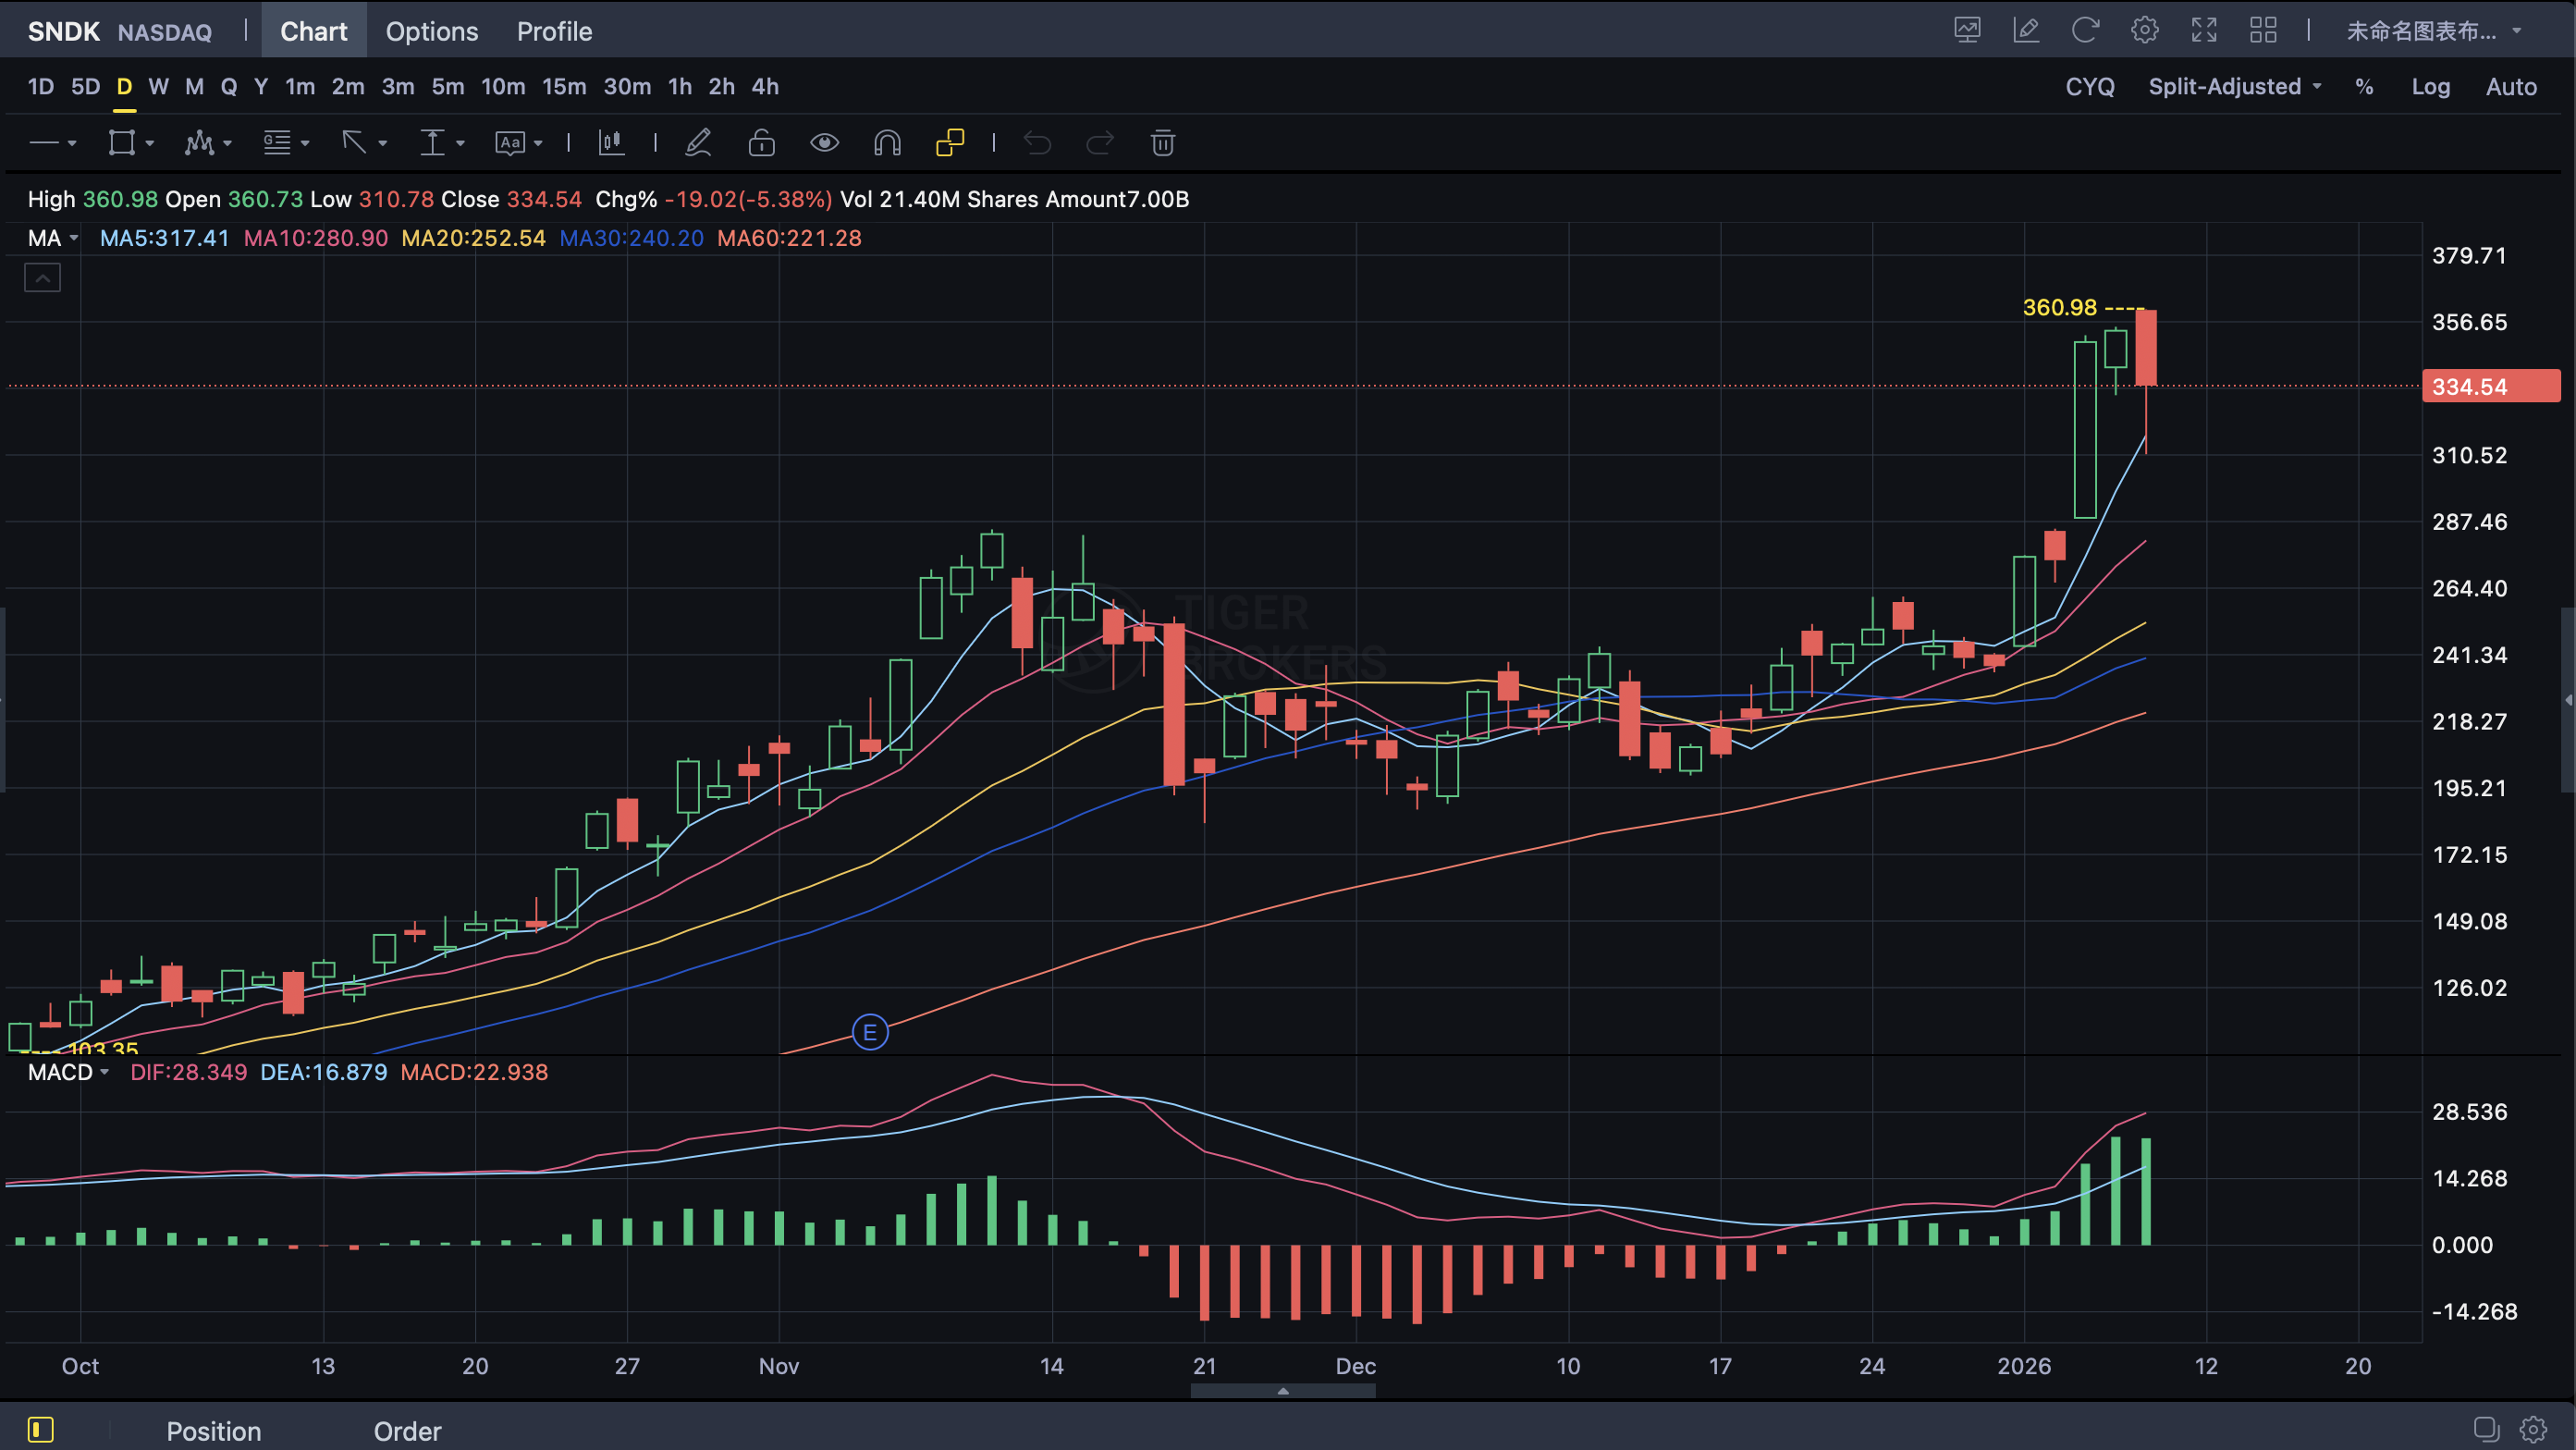The width and height of the screenshot is (2576, 1450).
Task: Toggle percent scale mode
Action: click(x=2364, y=87)
